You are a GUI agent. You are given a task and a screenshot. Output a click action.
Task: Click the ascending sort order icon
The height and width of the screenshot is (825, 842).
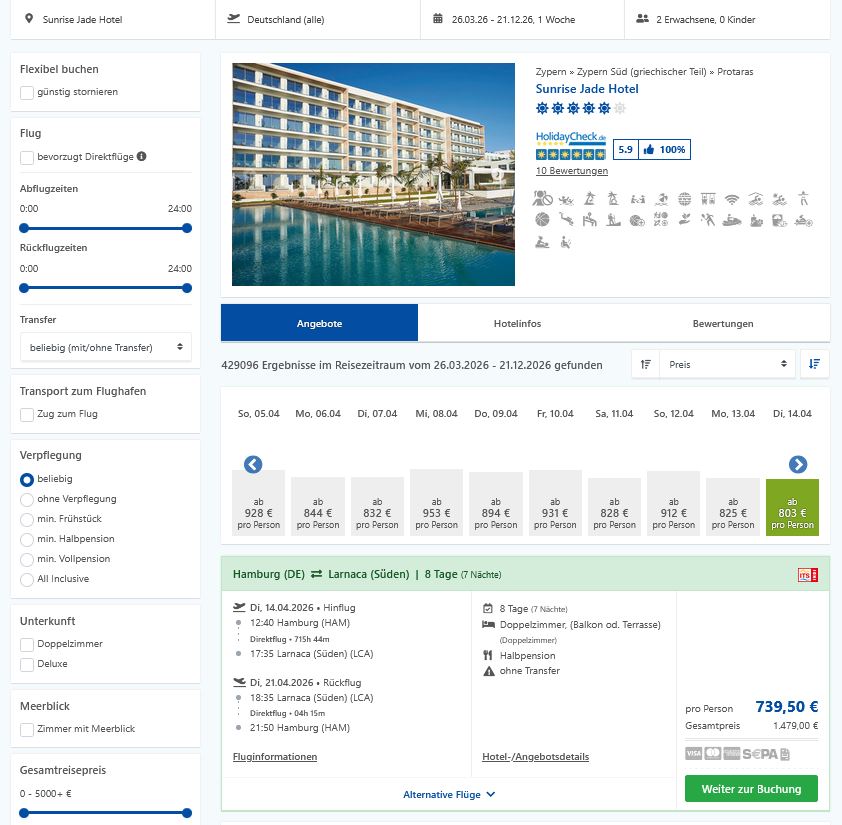click(647, 365)
